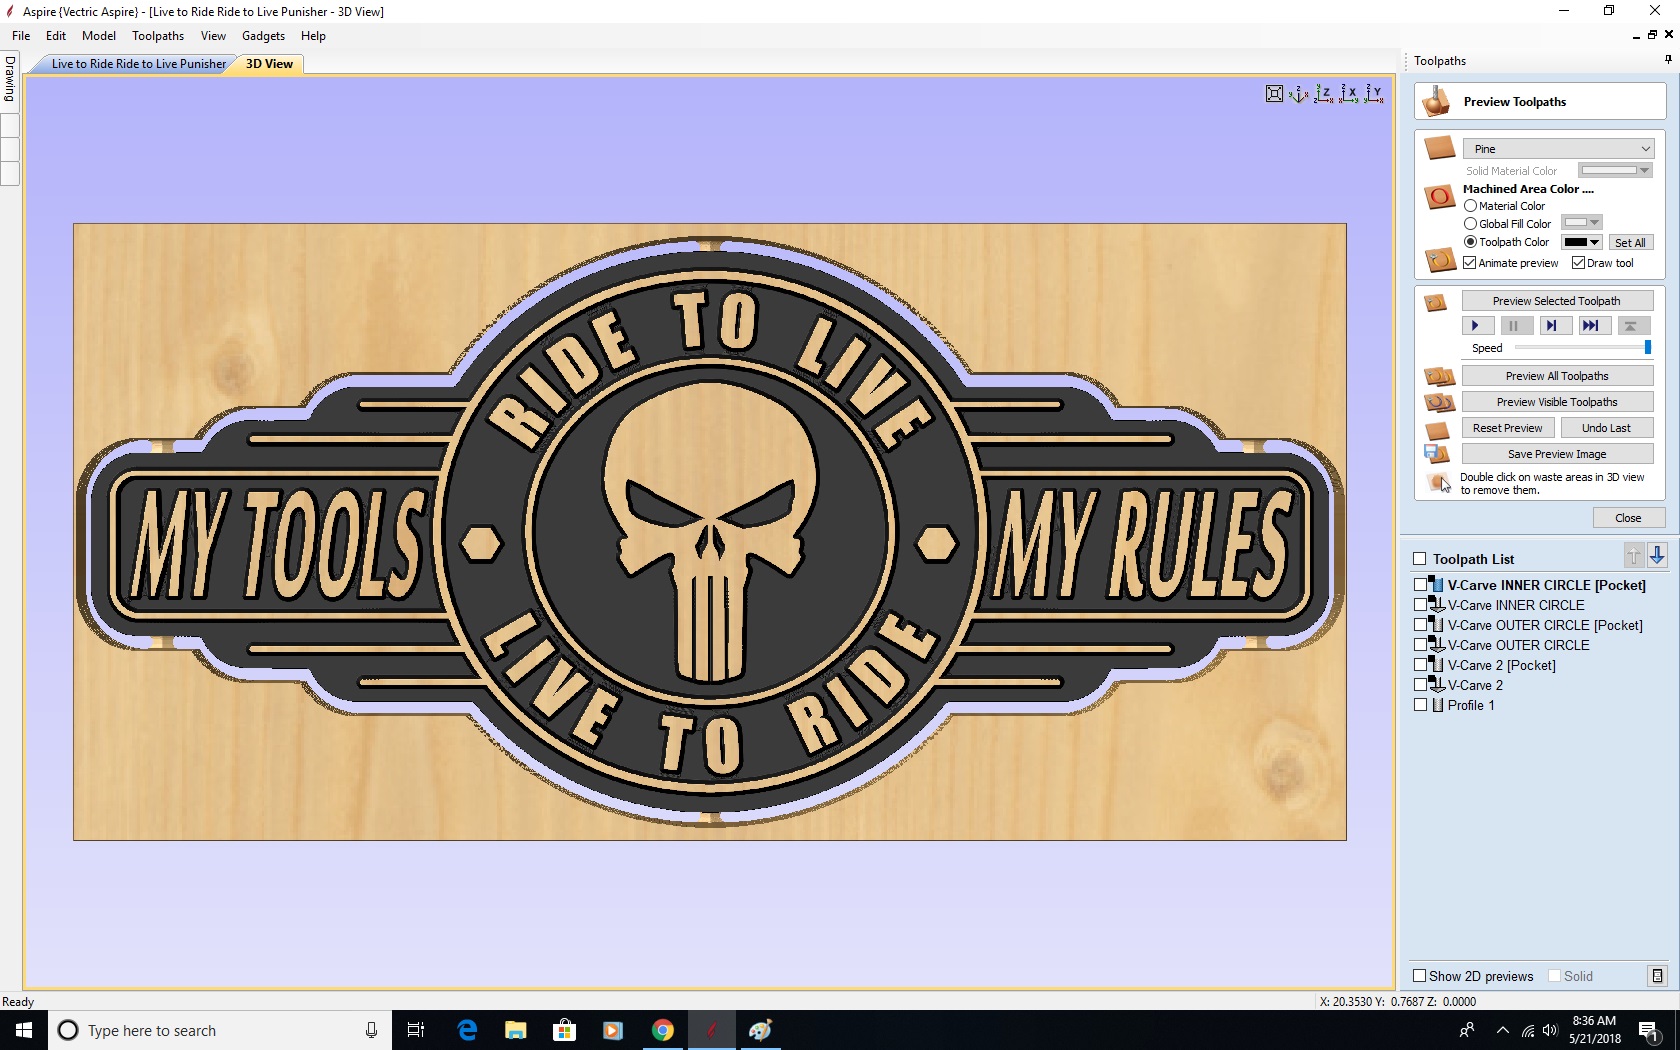Click the Save Preview Image disk icon

[1437, 454]
